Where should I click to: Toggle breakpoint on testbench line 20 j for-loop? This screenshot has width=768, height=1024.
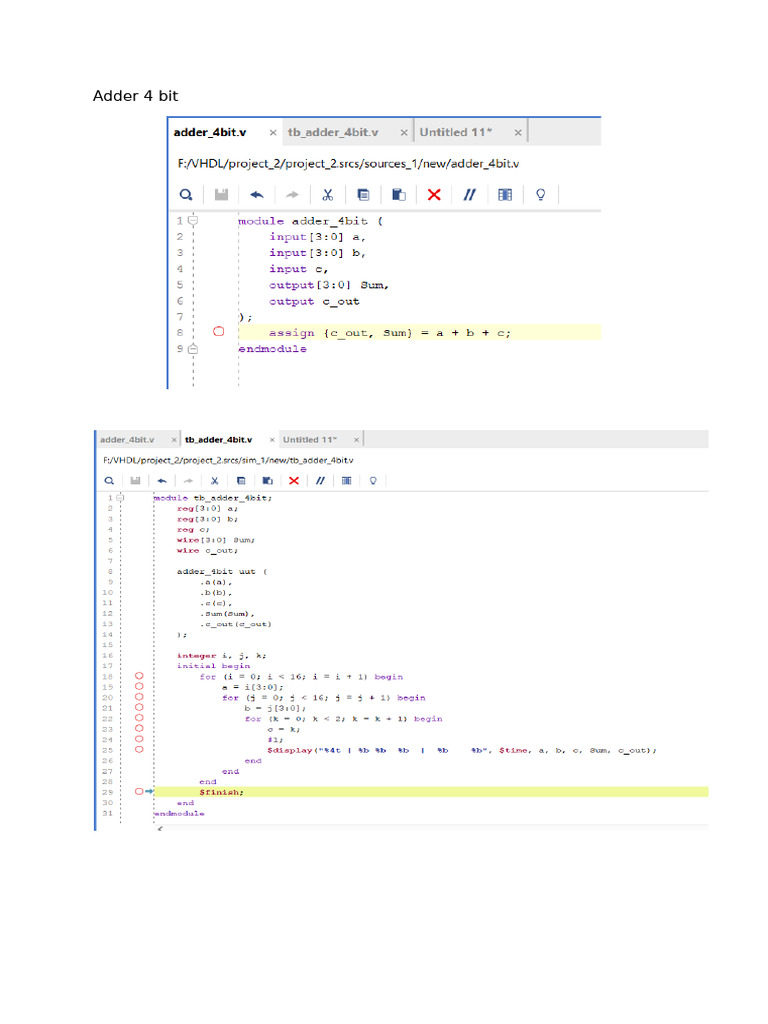pyautogui.click(x=139, y=697)
